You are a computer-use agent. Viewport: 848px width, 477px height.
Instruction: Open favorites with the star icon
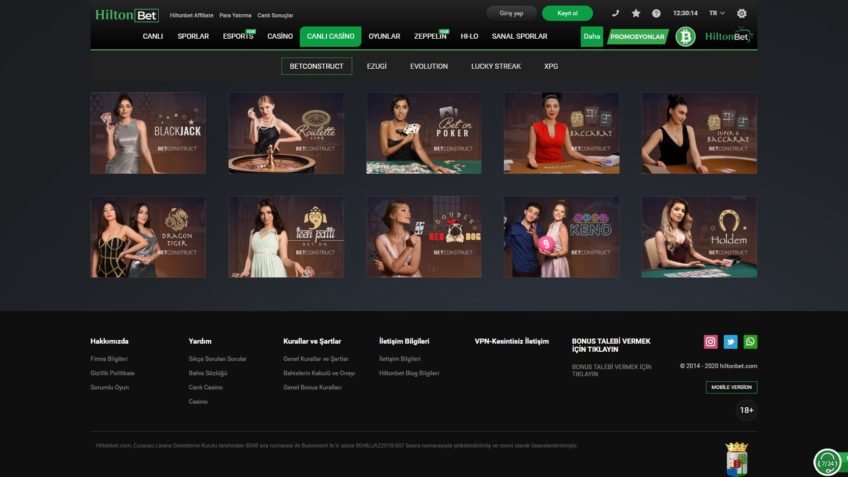pyautogui.click(x=635, y=13)
